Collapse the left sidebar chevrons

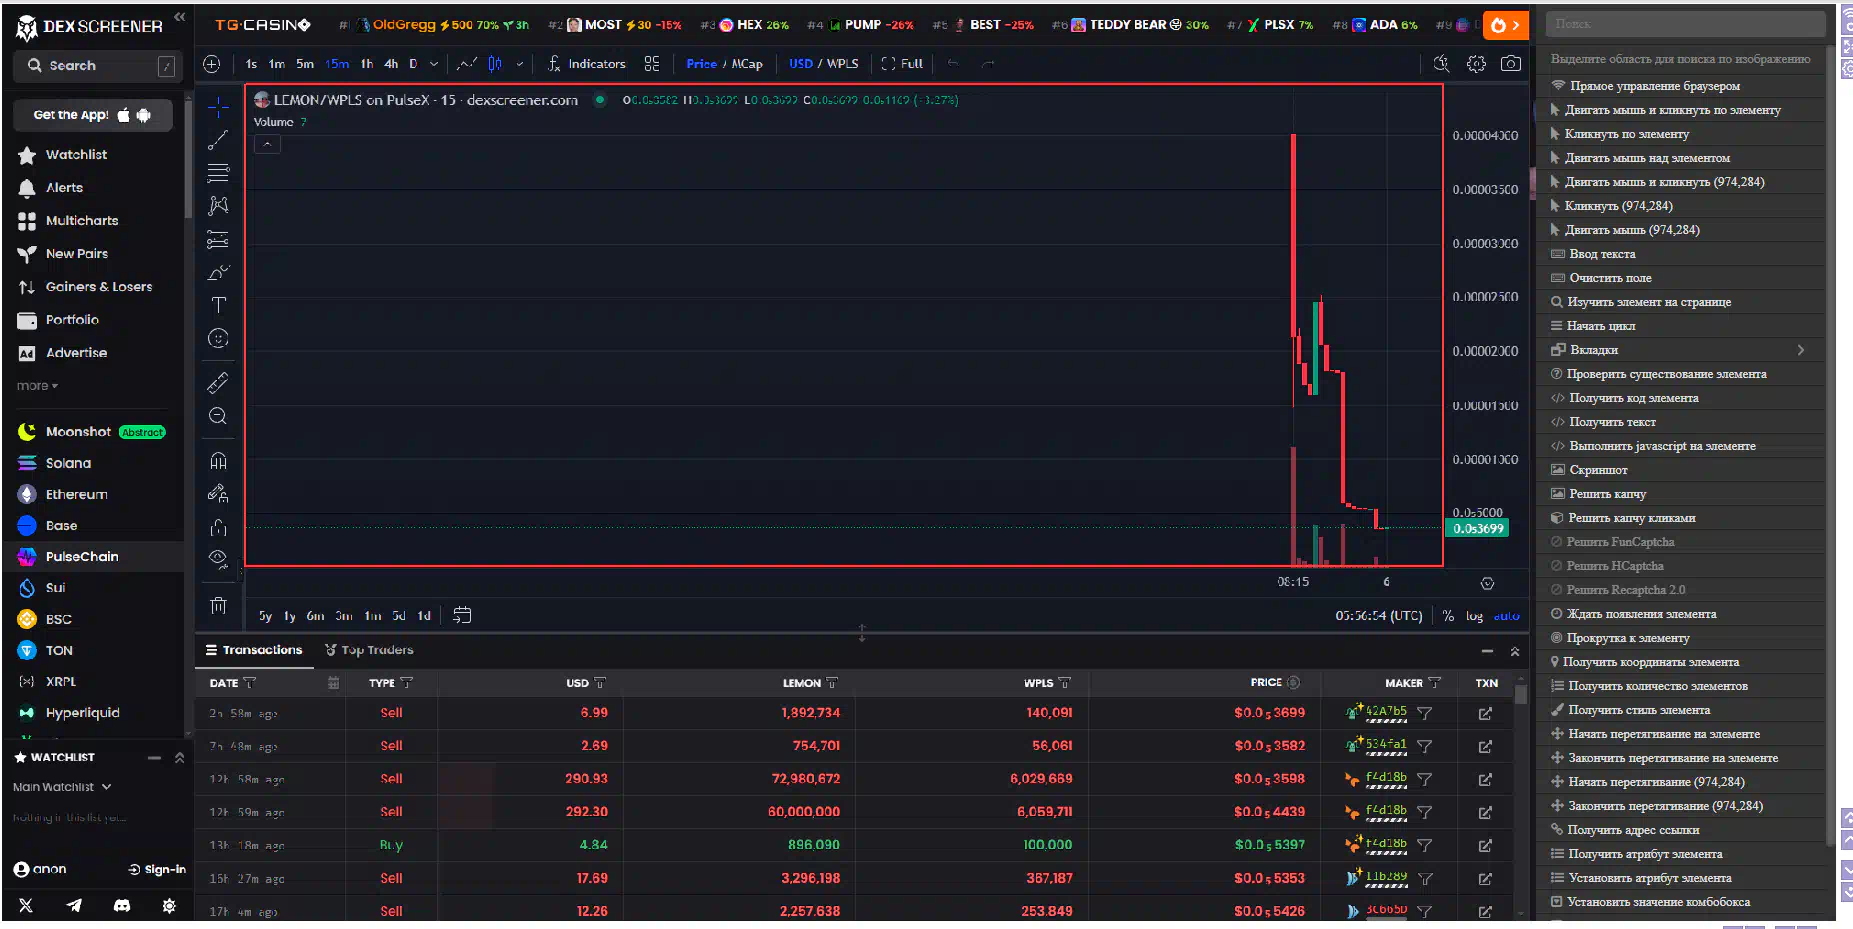pos(180,17)
